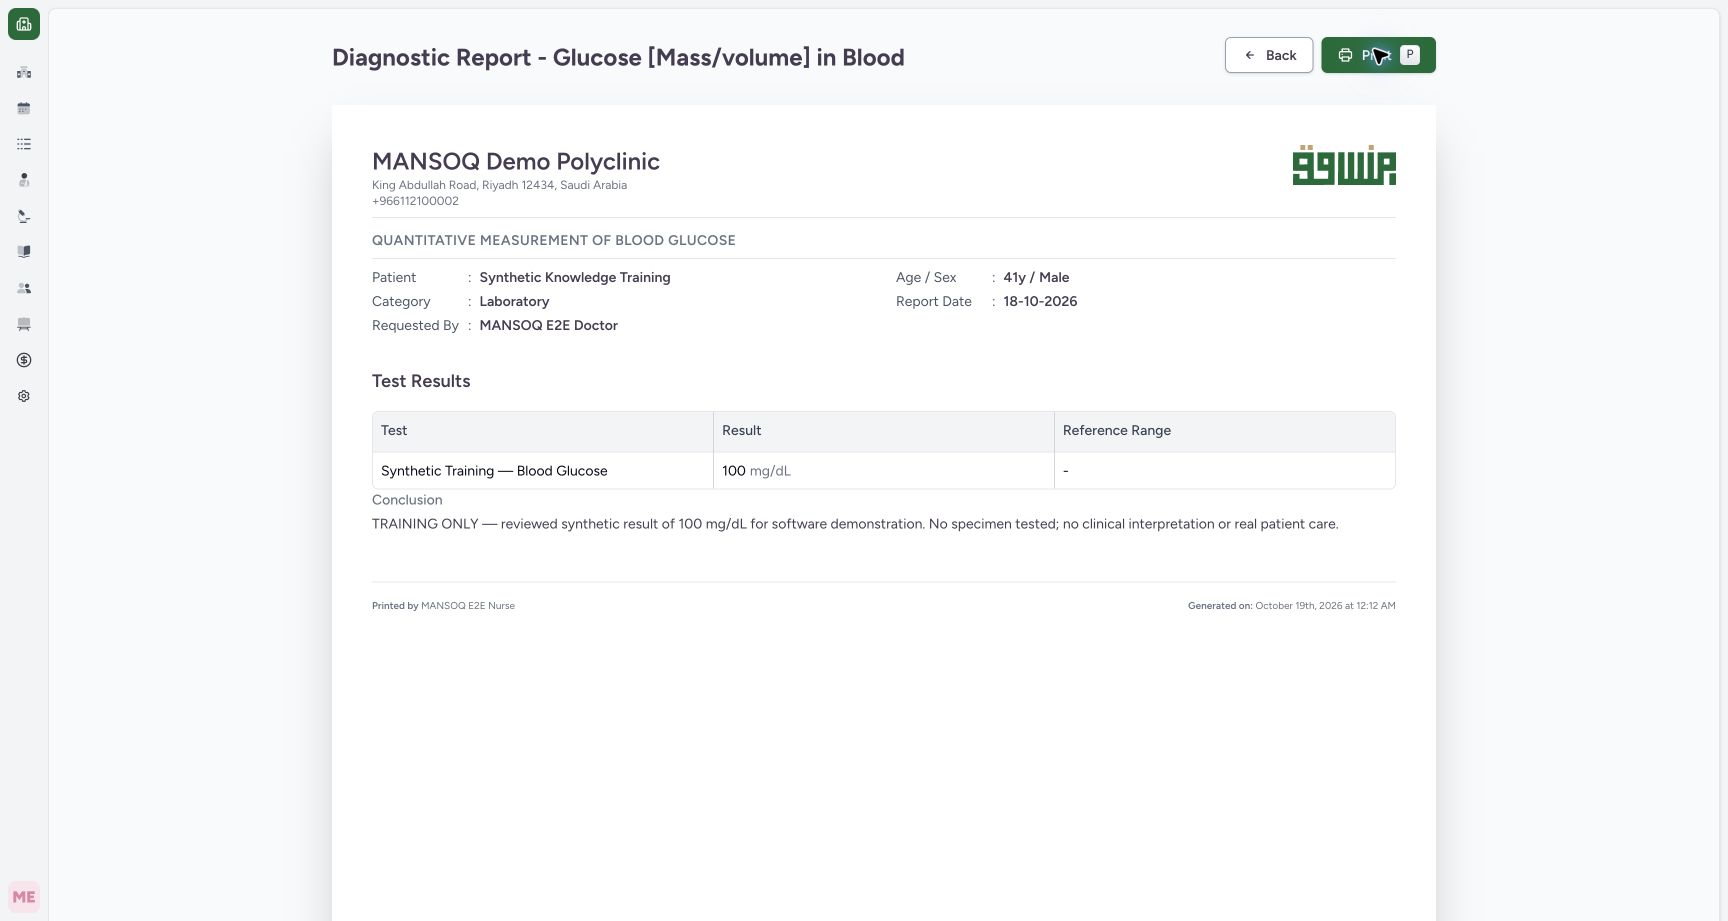
Task: Open the presentation board sidebar icon
Action: click(x=24, y=324)
